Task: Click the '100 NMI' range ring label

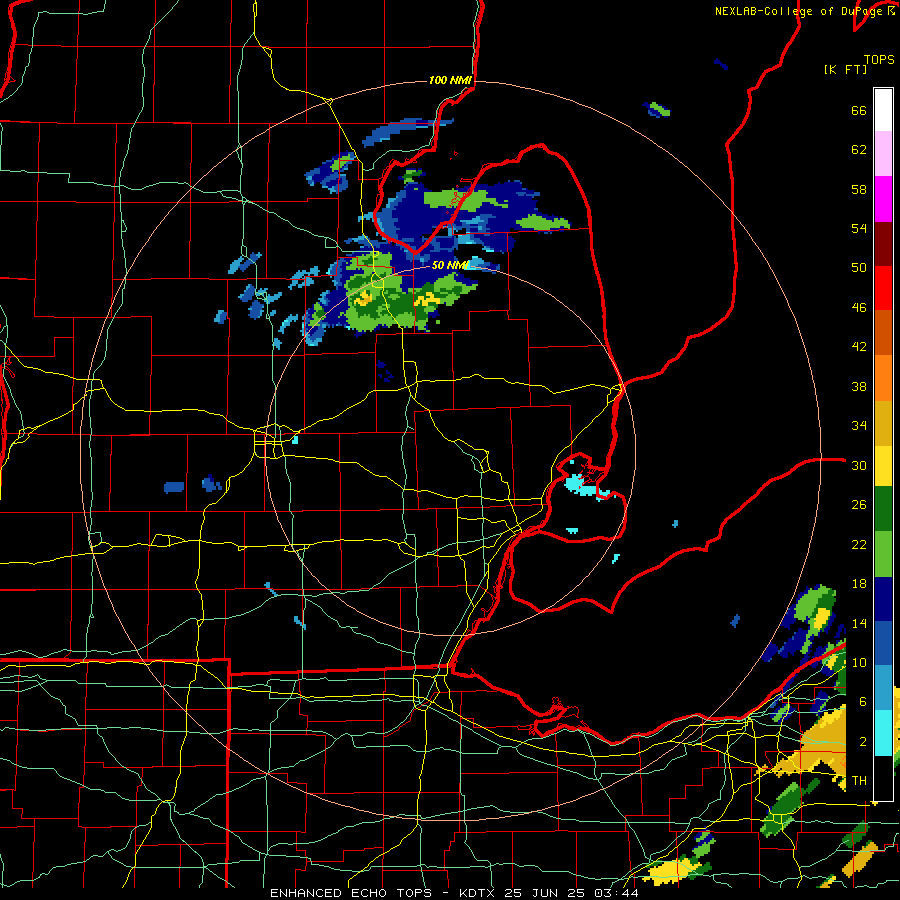Action: tap(450, 80)
